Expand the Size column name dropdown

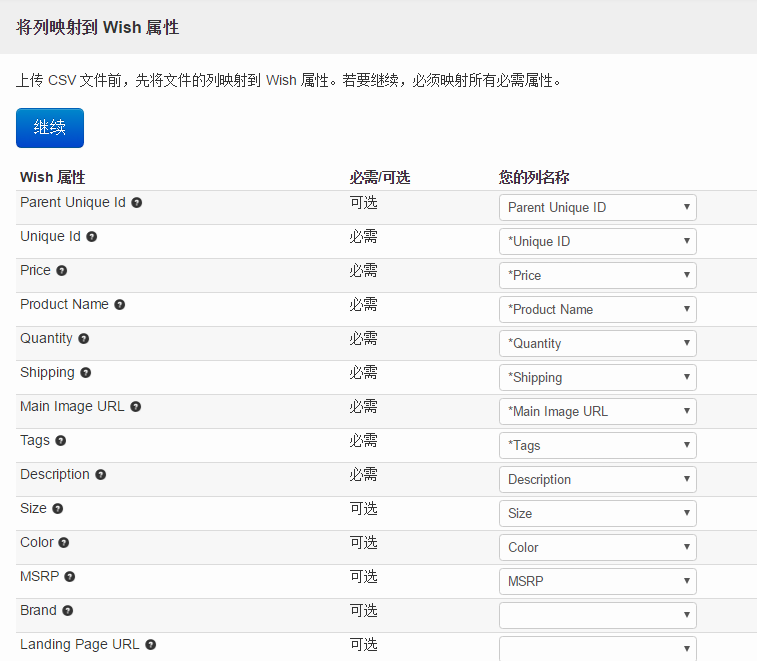coord(597,514)
